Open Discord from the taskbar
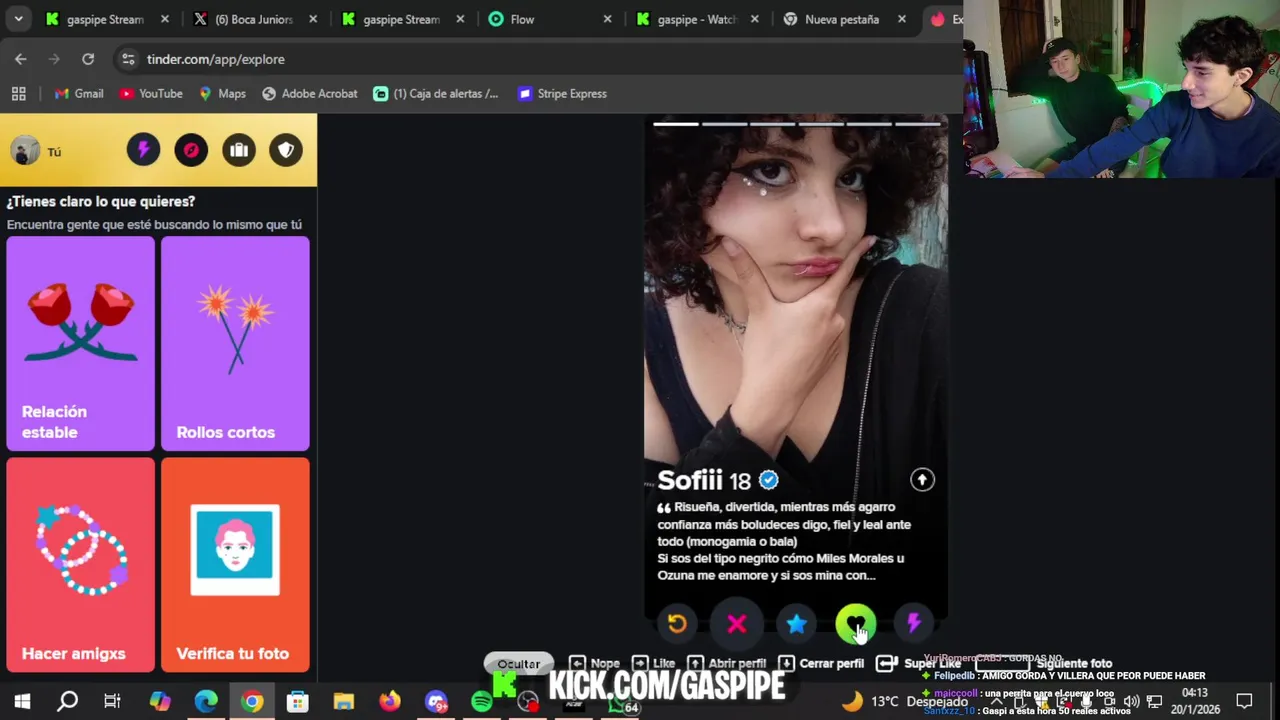This screenshot has width=1280, height=720. 435,702
